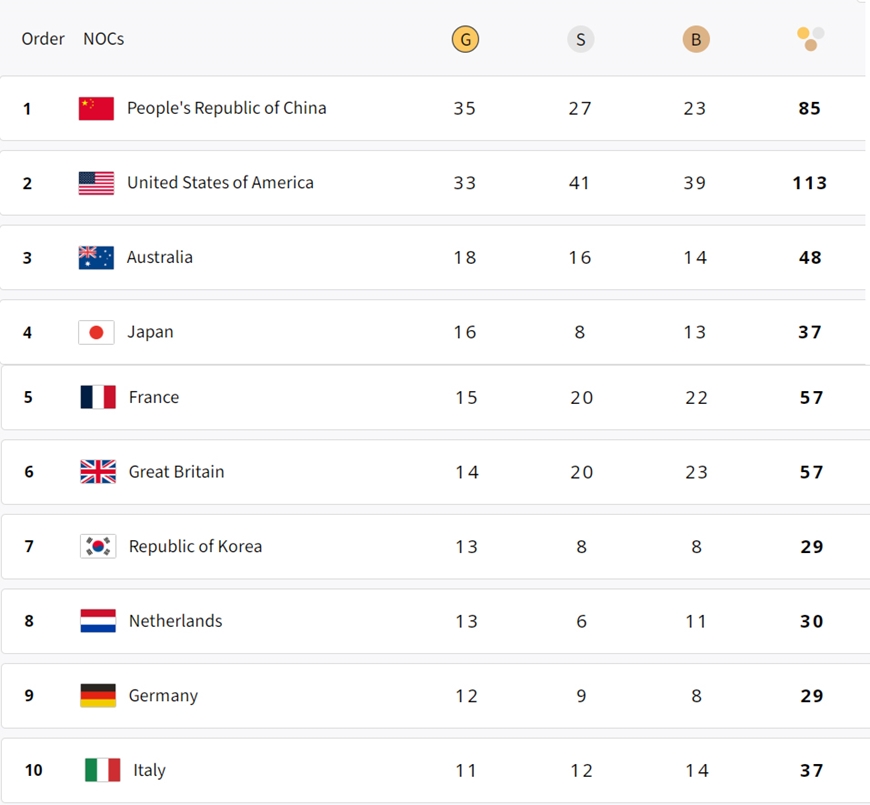This screenshot has width=870, height=805.
Task: Open the Italy country link
Action: (x=149, y=770)
